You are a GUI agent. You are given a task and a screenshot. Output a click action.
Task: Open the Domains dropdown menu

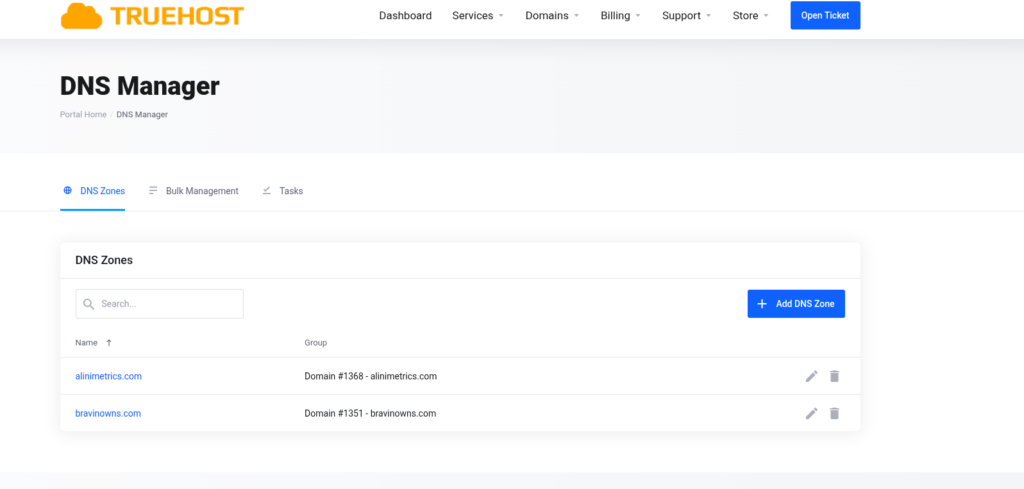pyautogui.click(x=552, y=16)
